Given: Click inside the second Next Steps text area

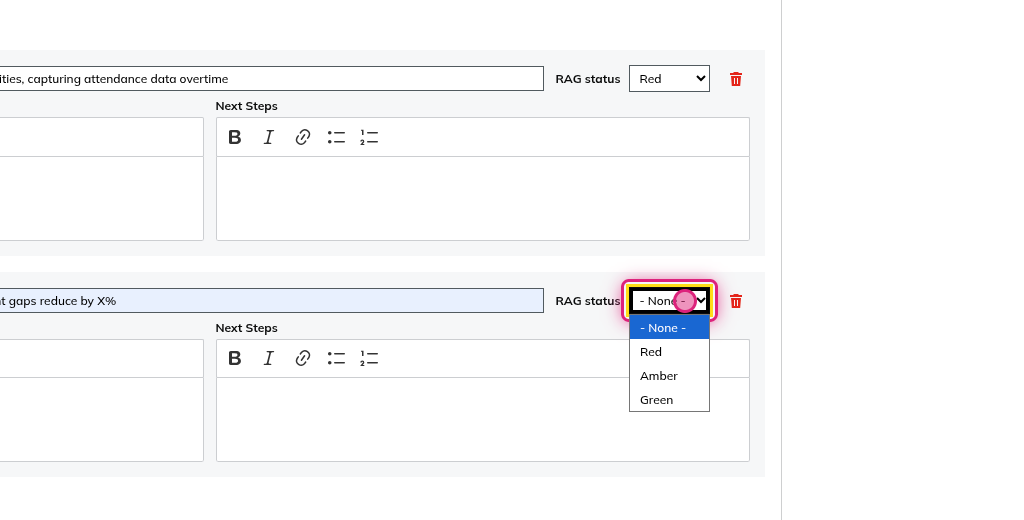Looking at the screenshot, I should pos(483,419).
